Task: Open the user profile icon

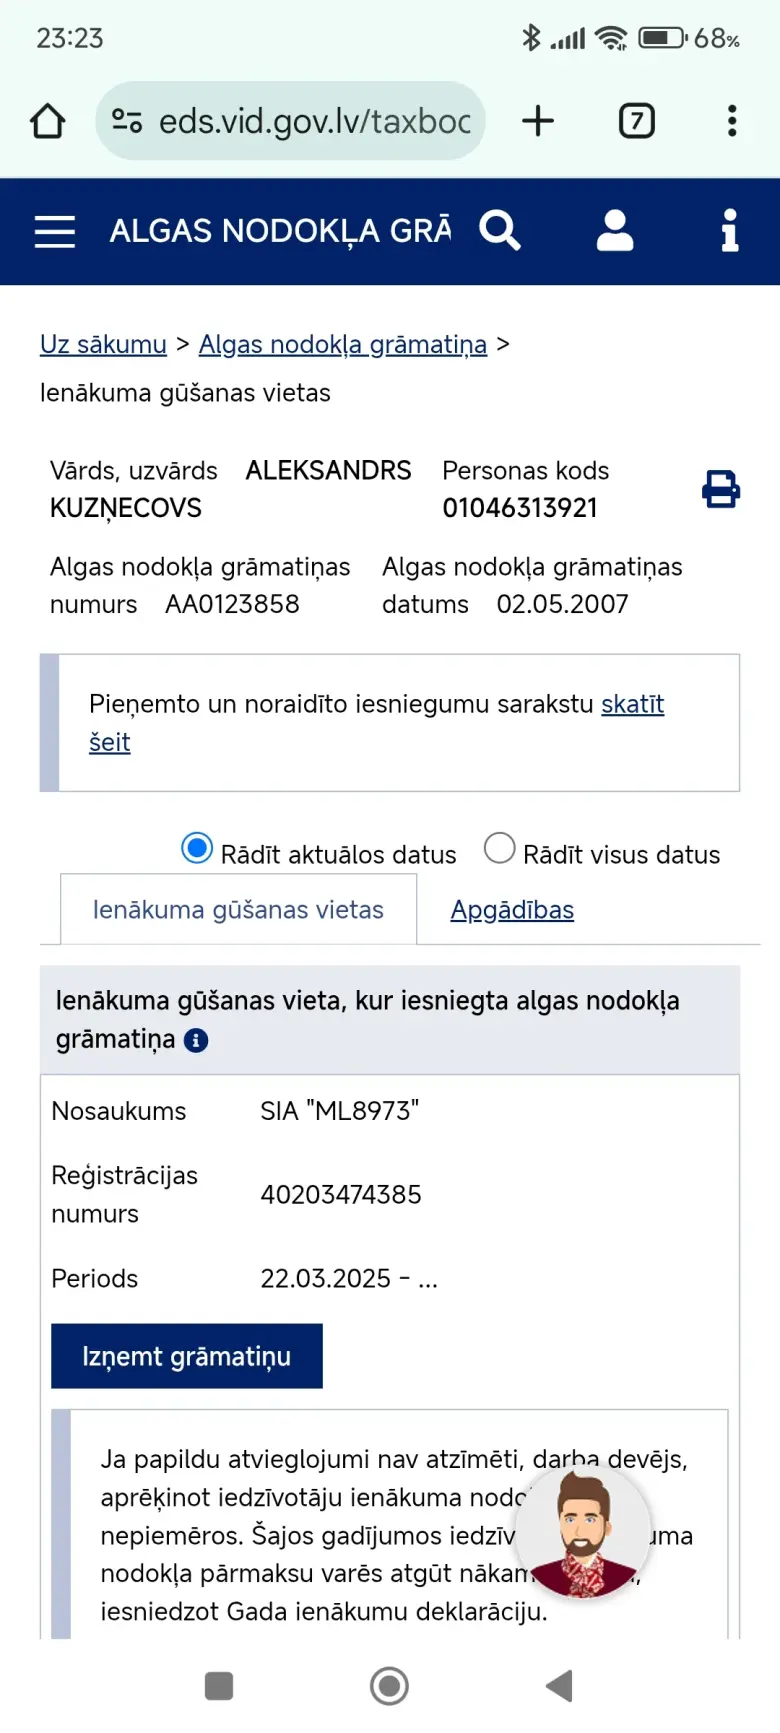Action: click(x=614, y=231)
